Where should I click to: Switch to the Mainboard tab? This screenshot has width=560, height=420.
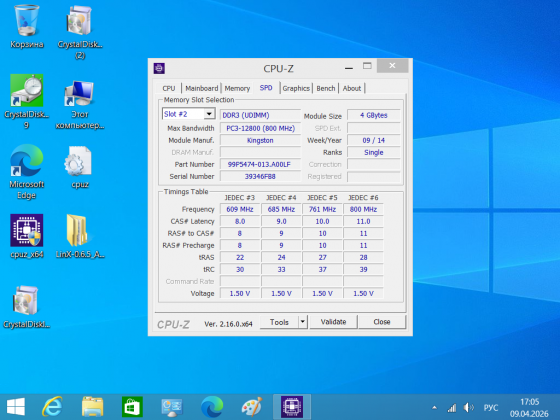click(201, 88)
